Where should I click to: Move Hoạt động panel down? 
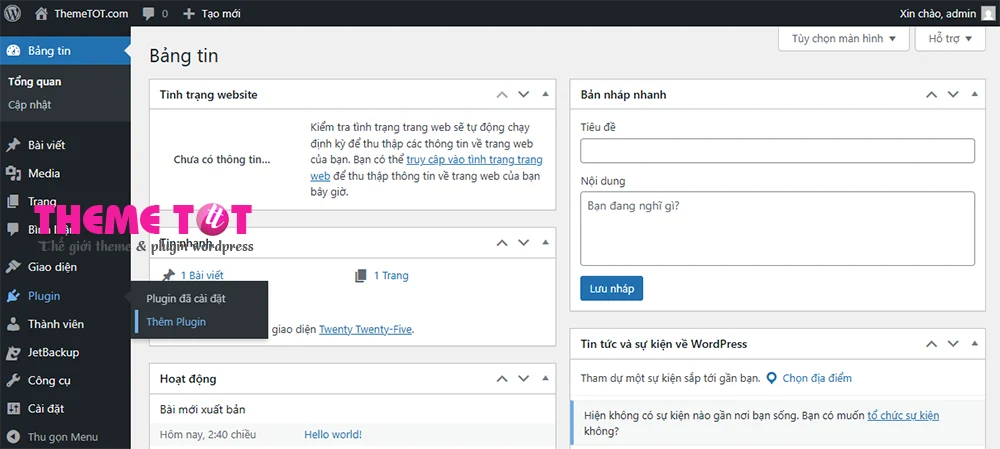524,378
